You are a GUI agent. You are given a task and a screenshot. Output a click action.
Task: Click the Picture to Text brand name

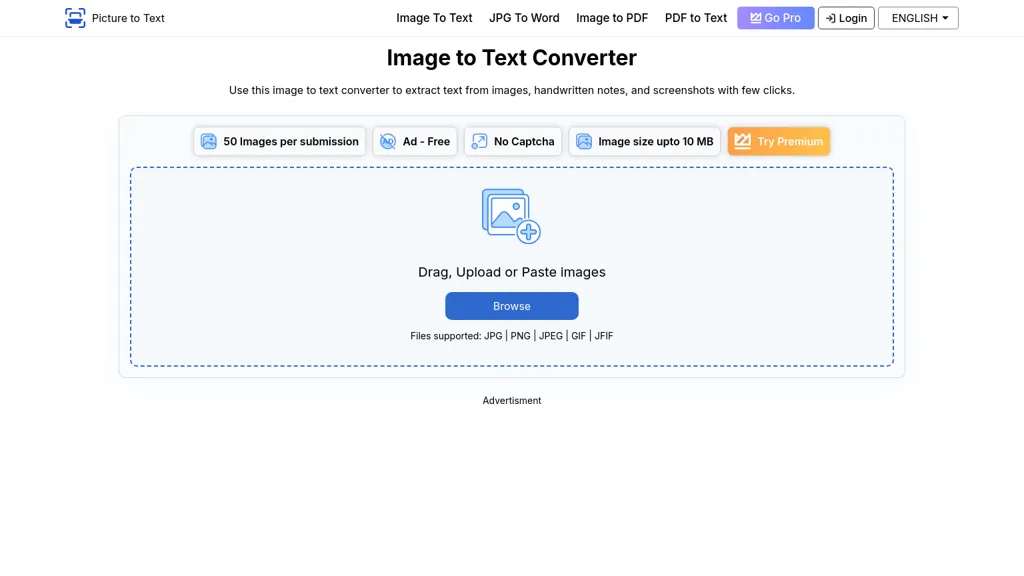(128, 18)
